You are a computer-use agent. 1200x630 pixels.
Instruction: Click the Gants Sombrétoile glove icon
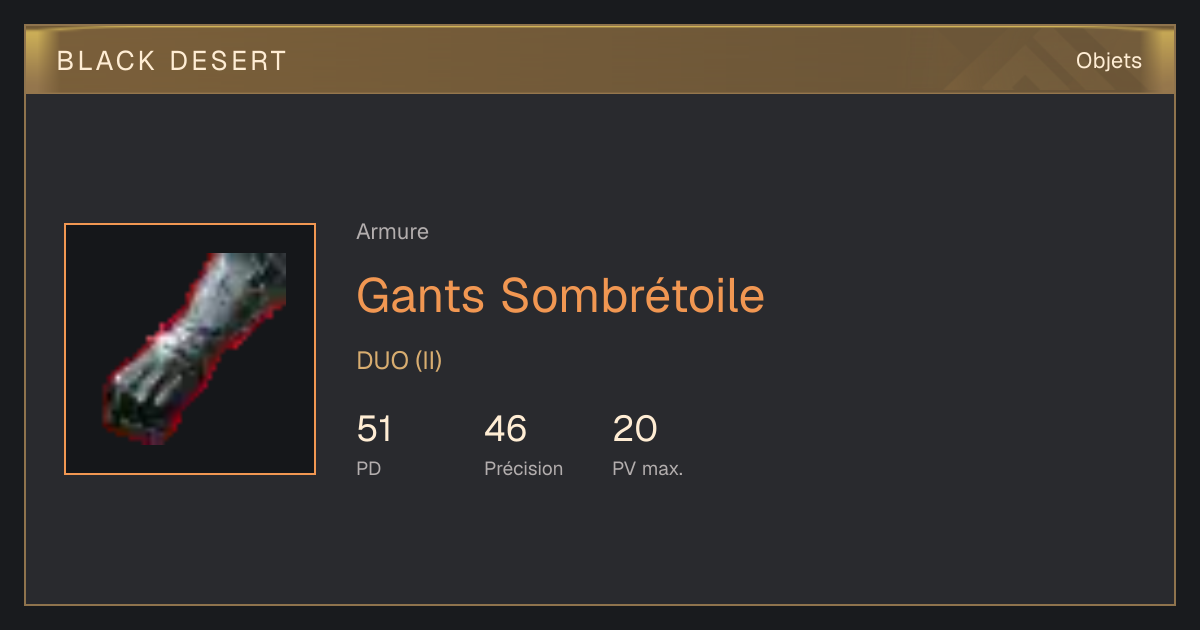195,349
